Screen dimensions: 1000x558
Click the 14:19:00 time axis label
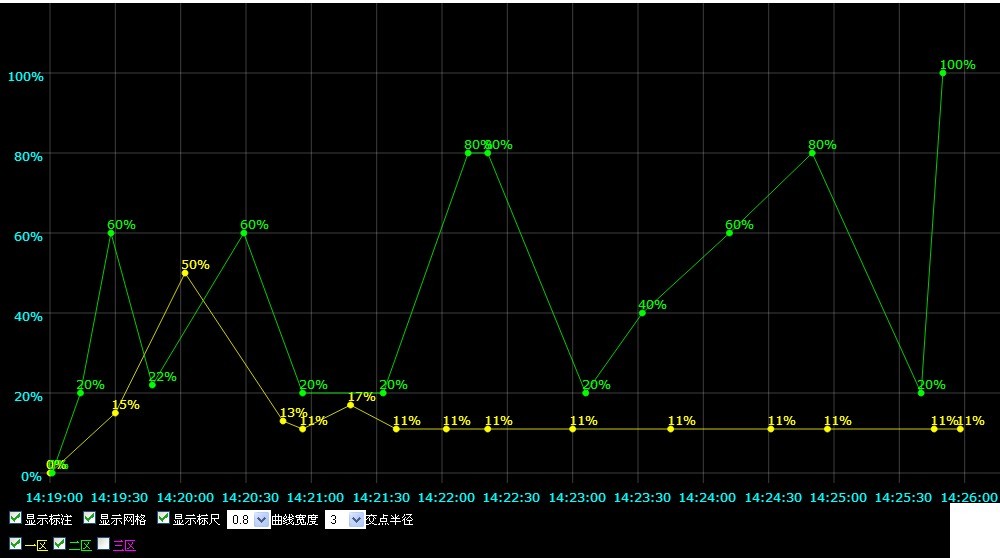(54, 497)
